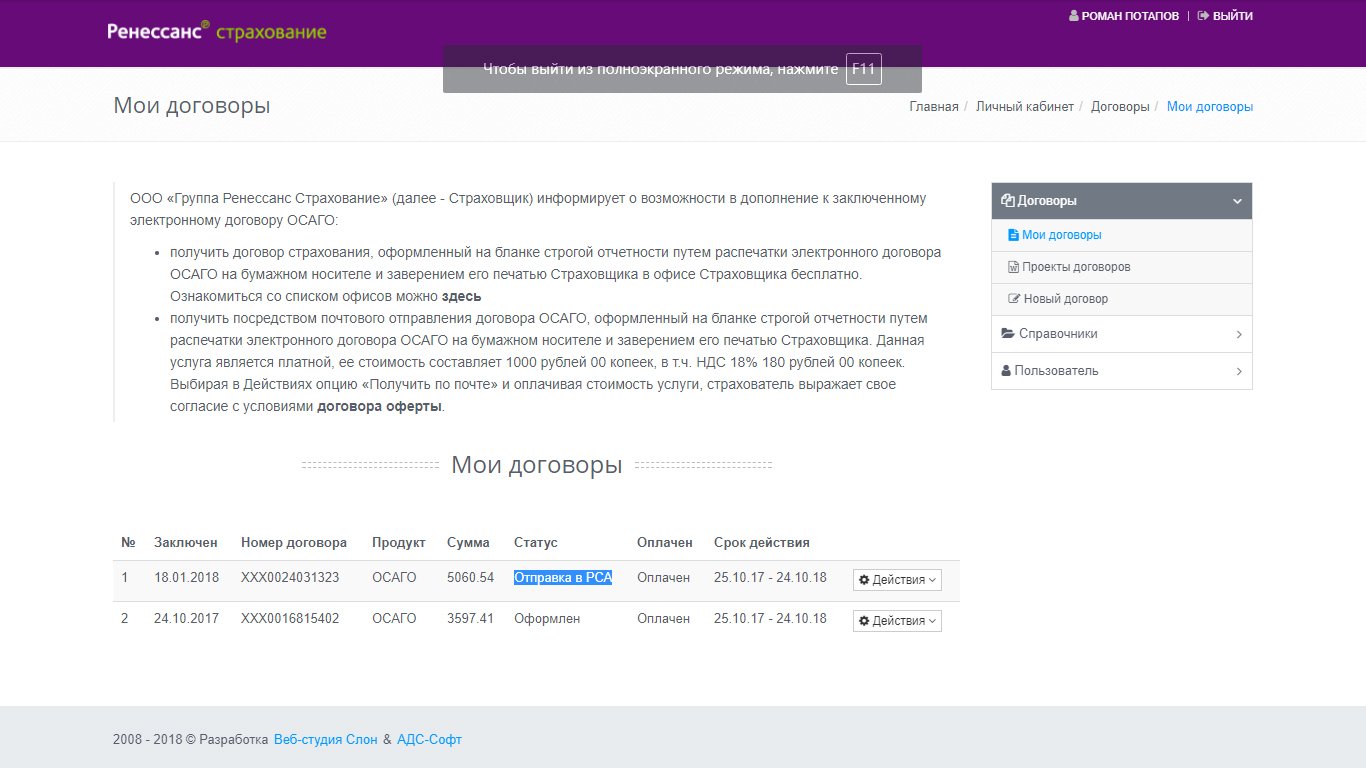Open Действия dropdown for contract XXX0024031323
This screenshot has width=1366, height=768.
[x=897, y=580]
